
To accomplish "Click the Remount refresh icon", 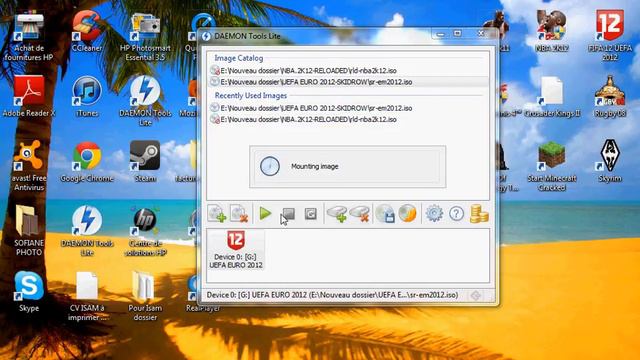I will pyautogui.click(x=311, y=213).
